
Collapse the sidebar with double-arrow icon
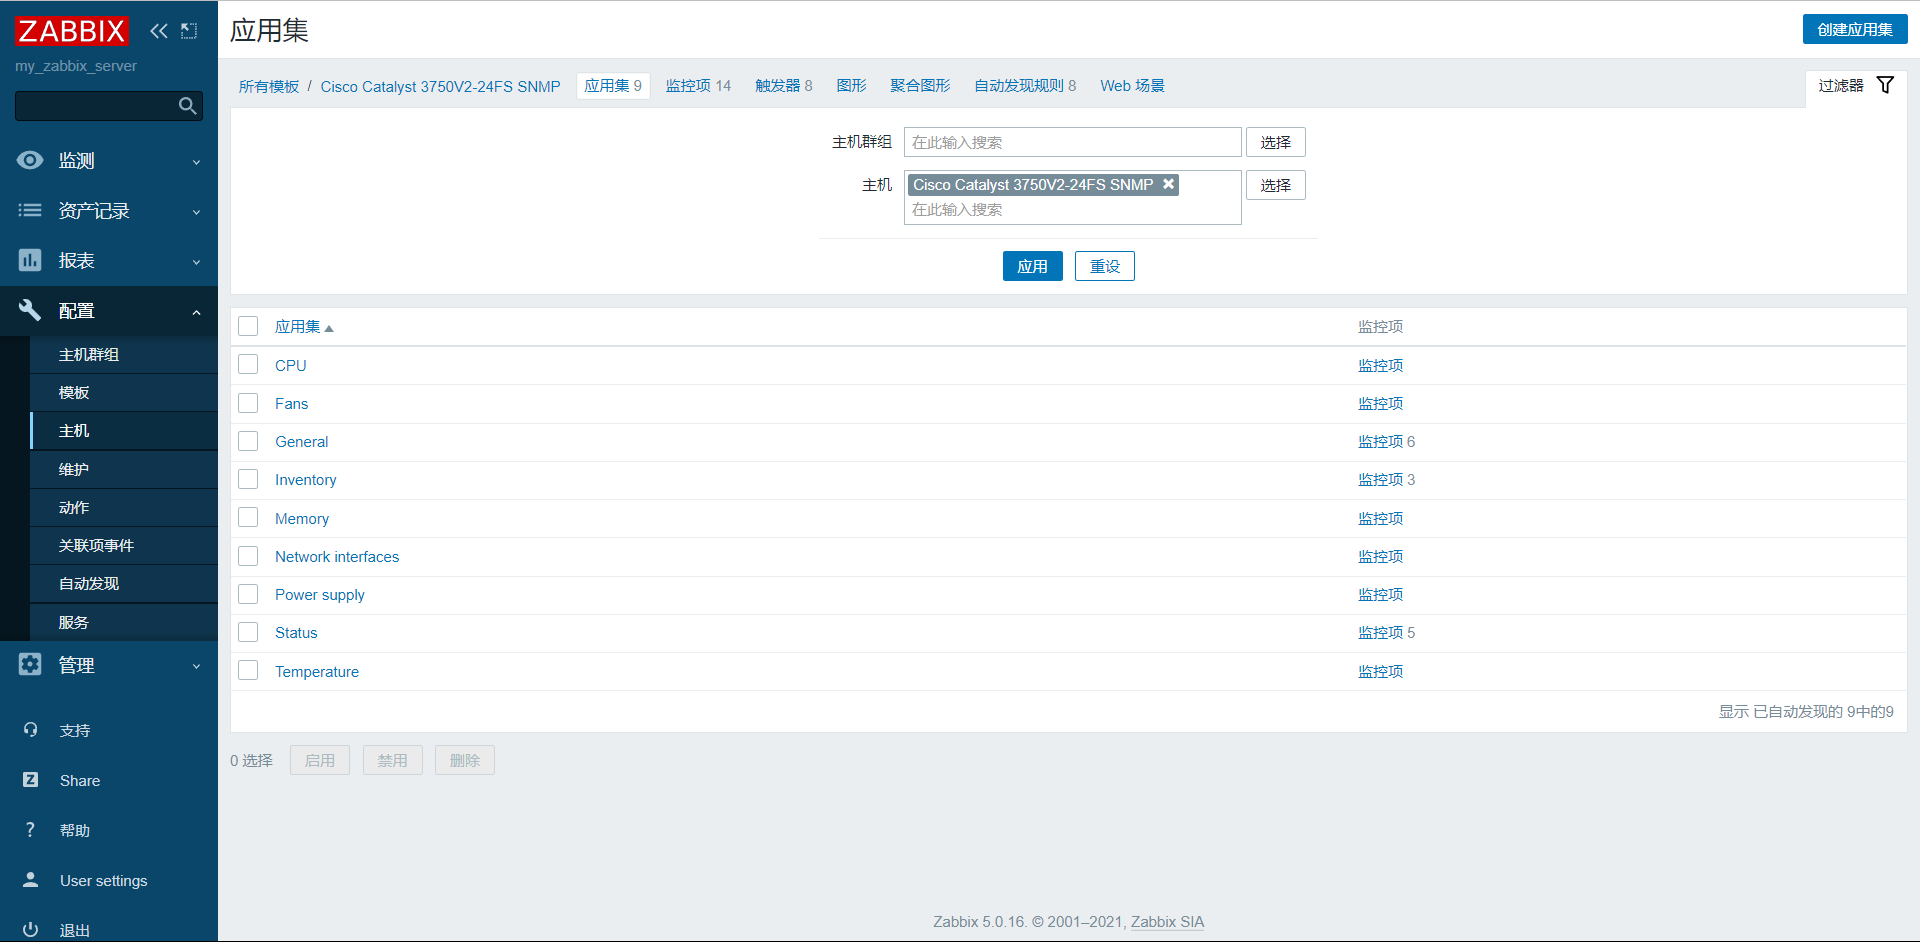(159, 31)
